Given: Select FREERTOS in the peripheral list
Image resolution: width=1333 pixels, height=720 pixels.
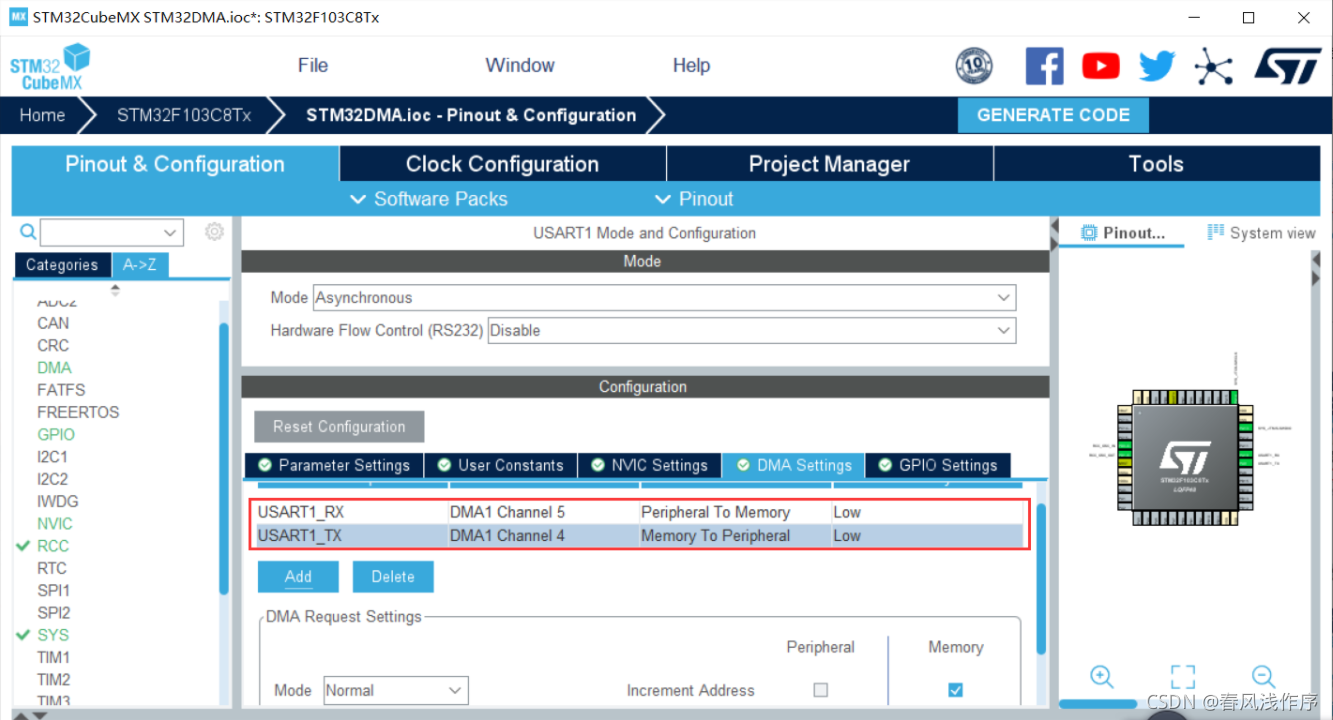Looking at the screenshot, I should (x=78, y=412).
